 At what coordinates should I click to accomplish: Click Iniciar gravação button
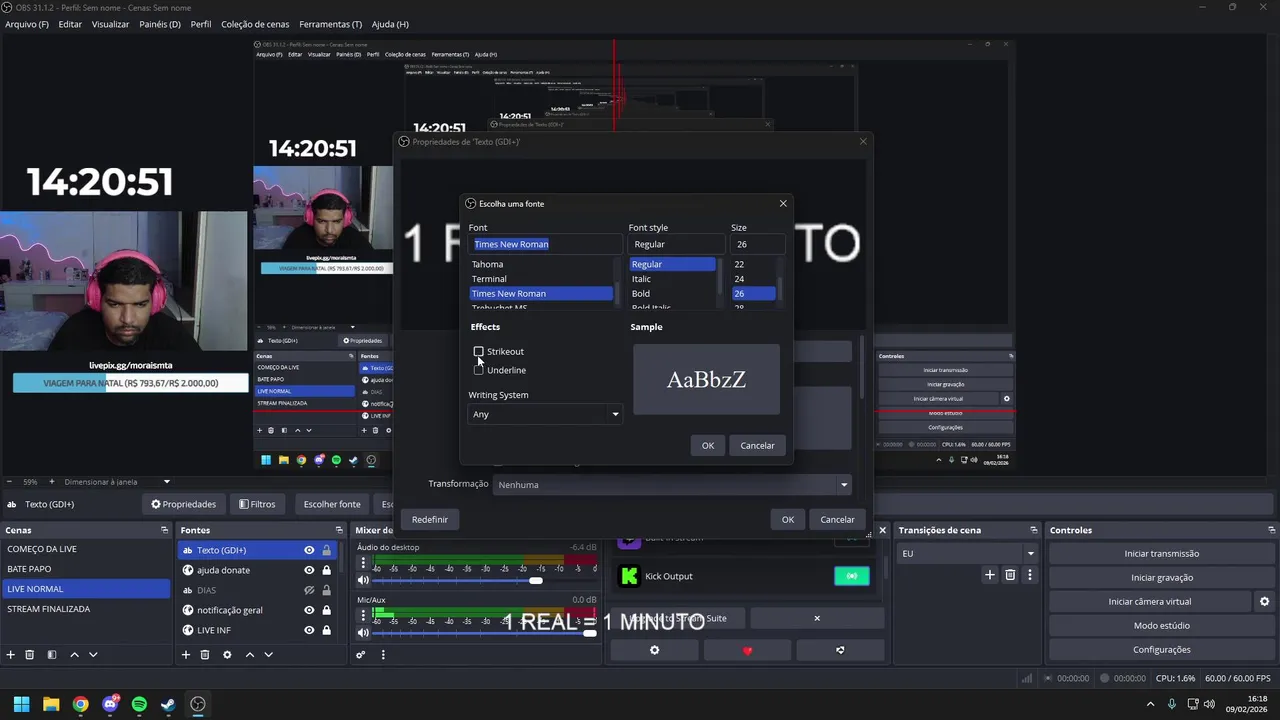(1161, 577)
